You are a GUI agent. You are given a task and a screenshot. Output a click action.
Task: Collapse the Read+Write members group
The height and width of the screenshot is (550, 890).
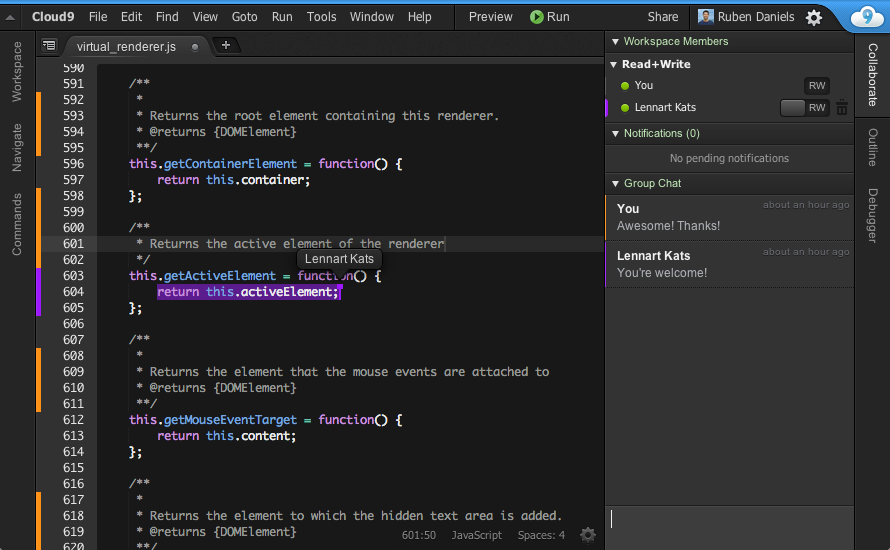tap(614, 65)
